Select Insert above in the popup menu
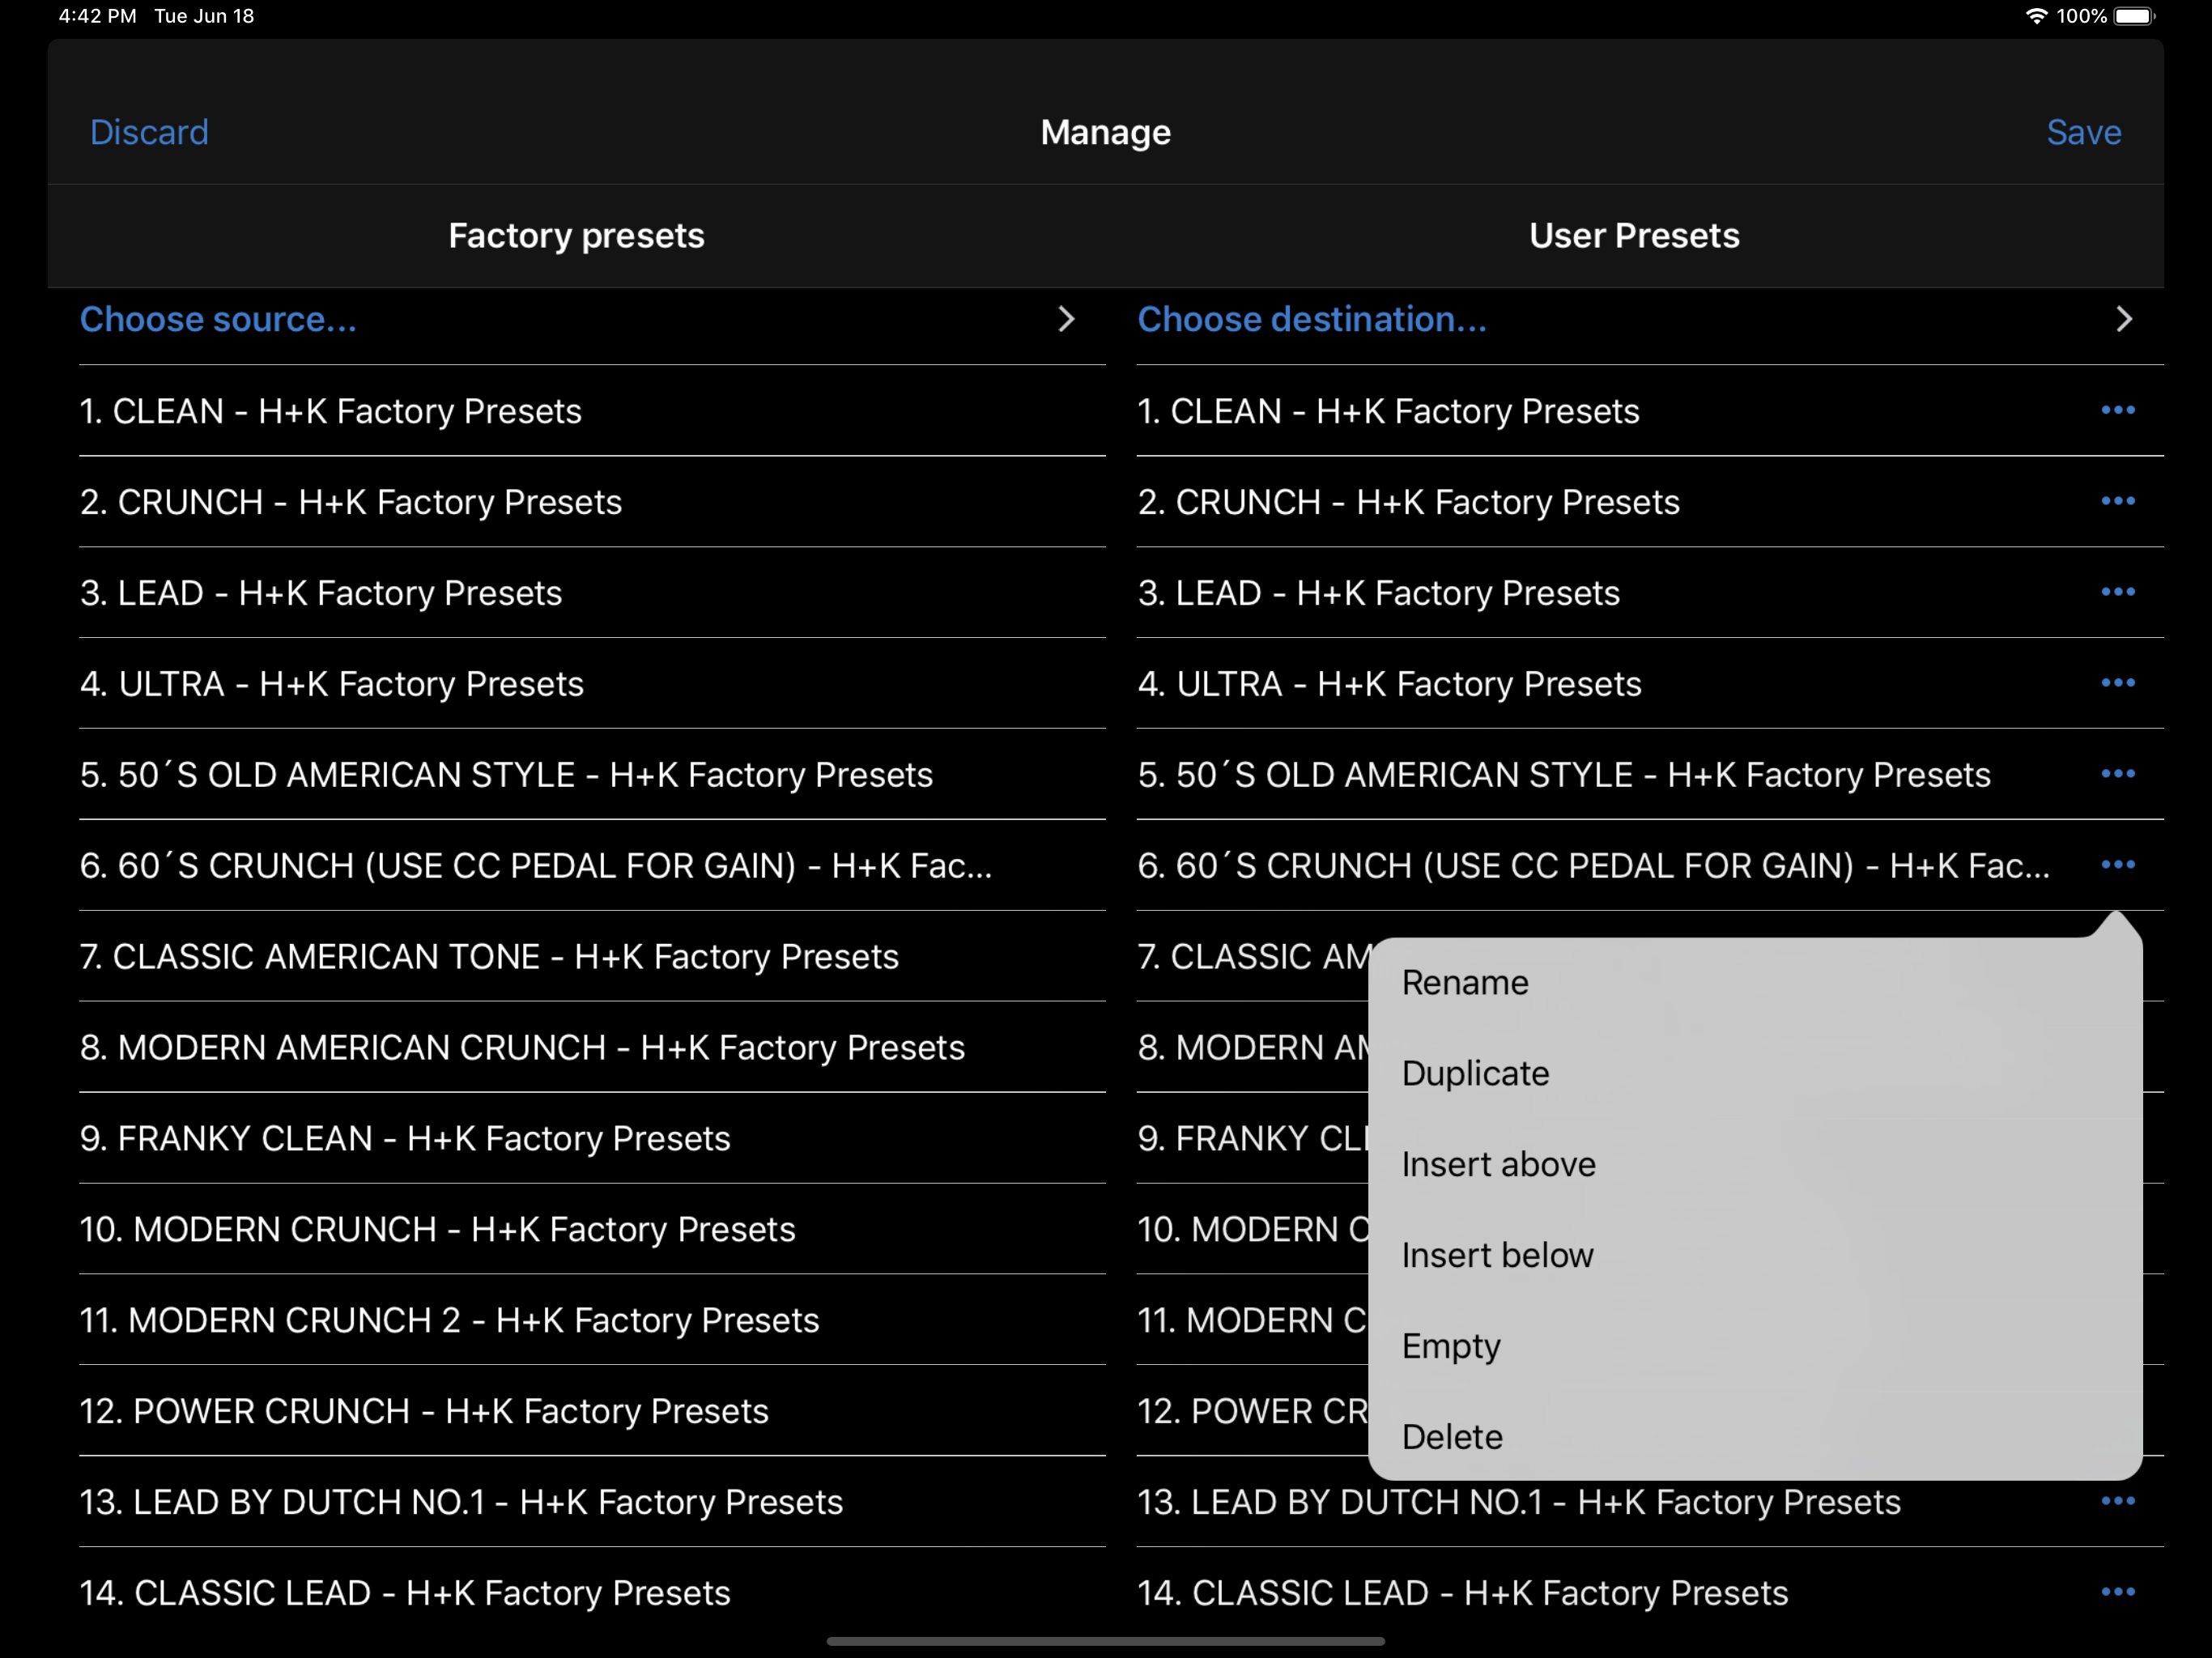Image resolution: width=2212 pixels, height=1658 pixels. pos(1755,1165)
